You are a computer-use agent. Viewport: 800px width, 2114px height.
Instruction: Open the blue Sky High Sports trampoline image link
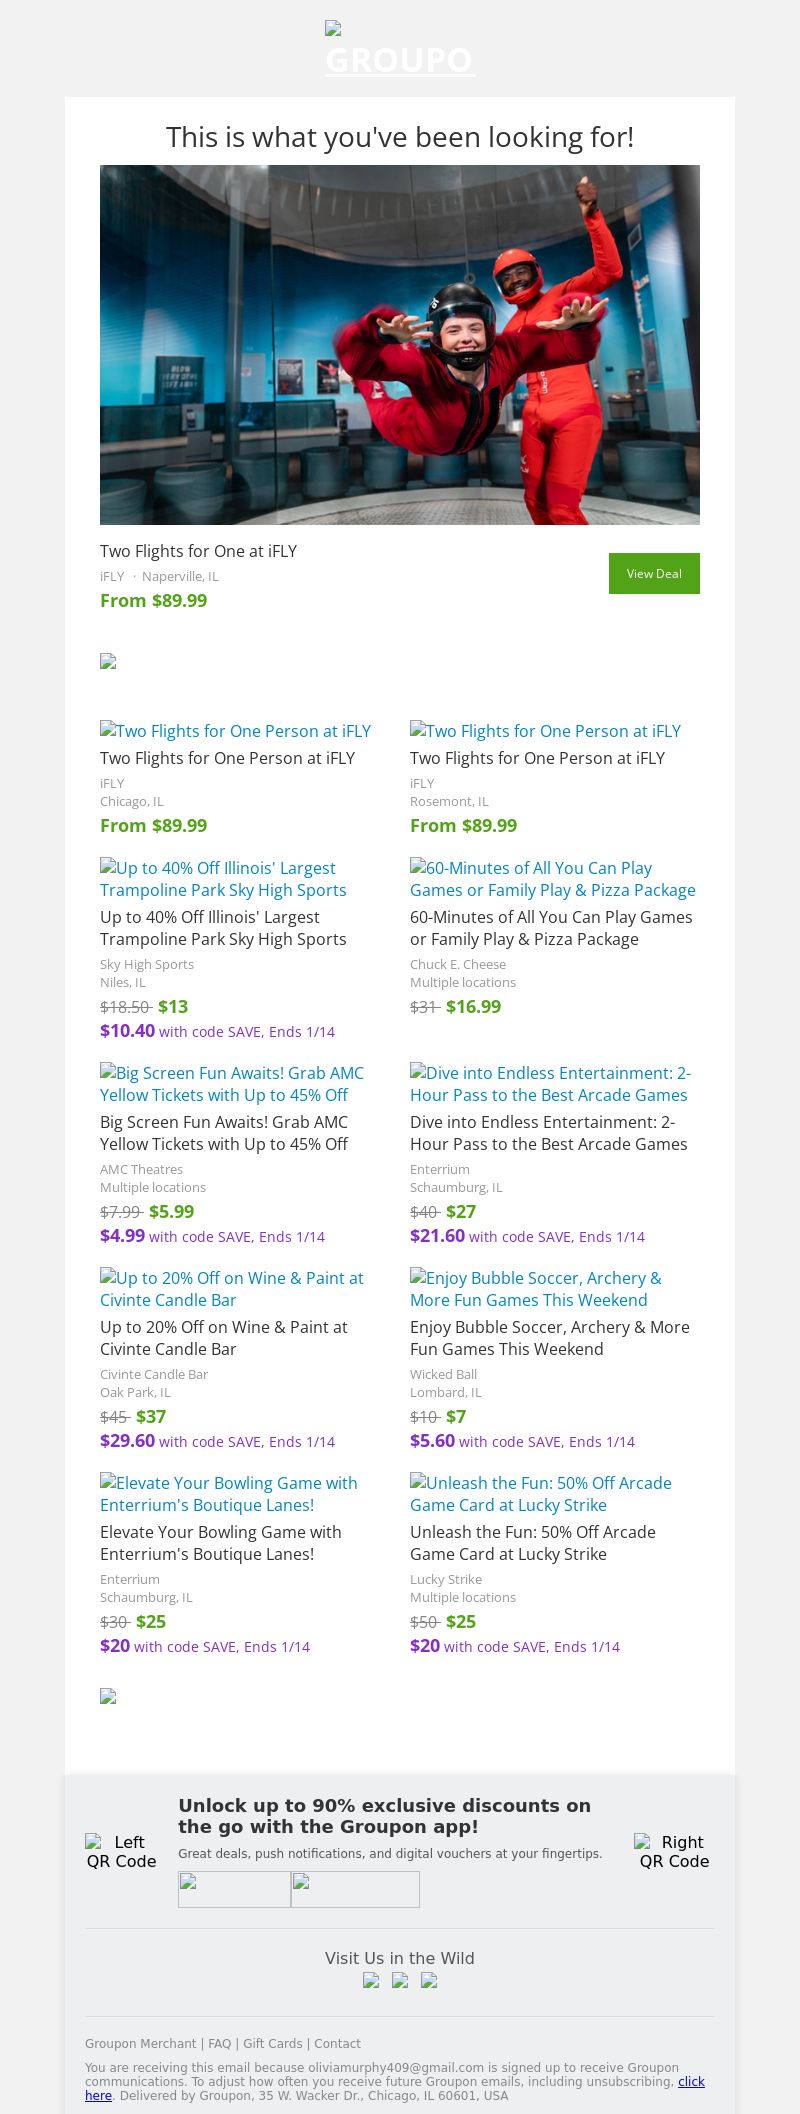click(x=223, y=879)
